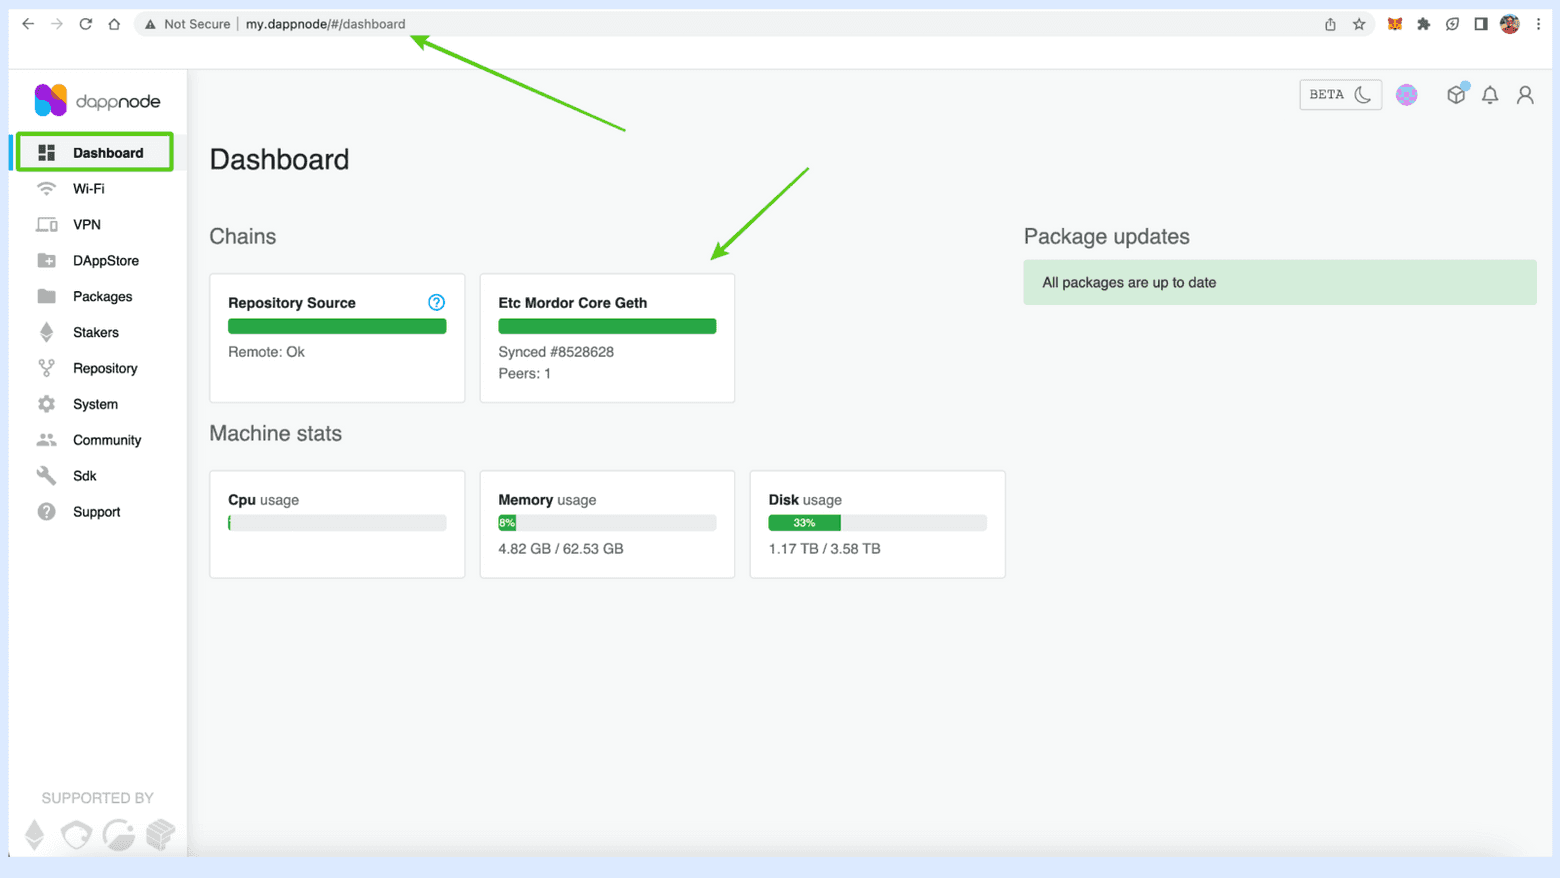Open notifications bell icon

click(x=1489, y=95)
